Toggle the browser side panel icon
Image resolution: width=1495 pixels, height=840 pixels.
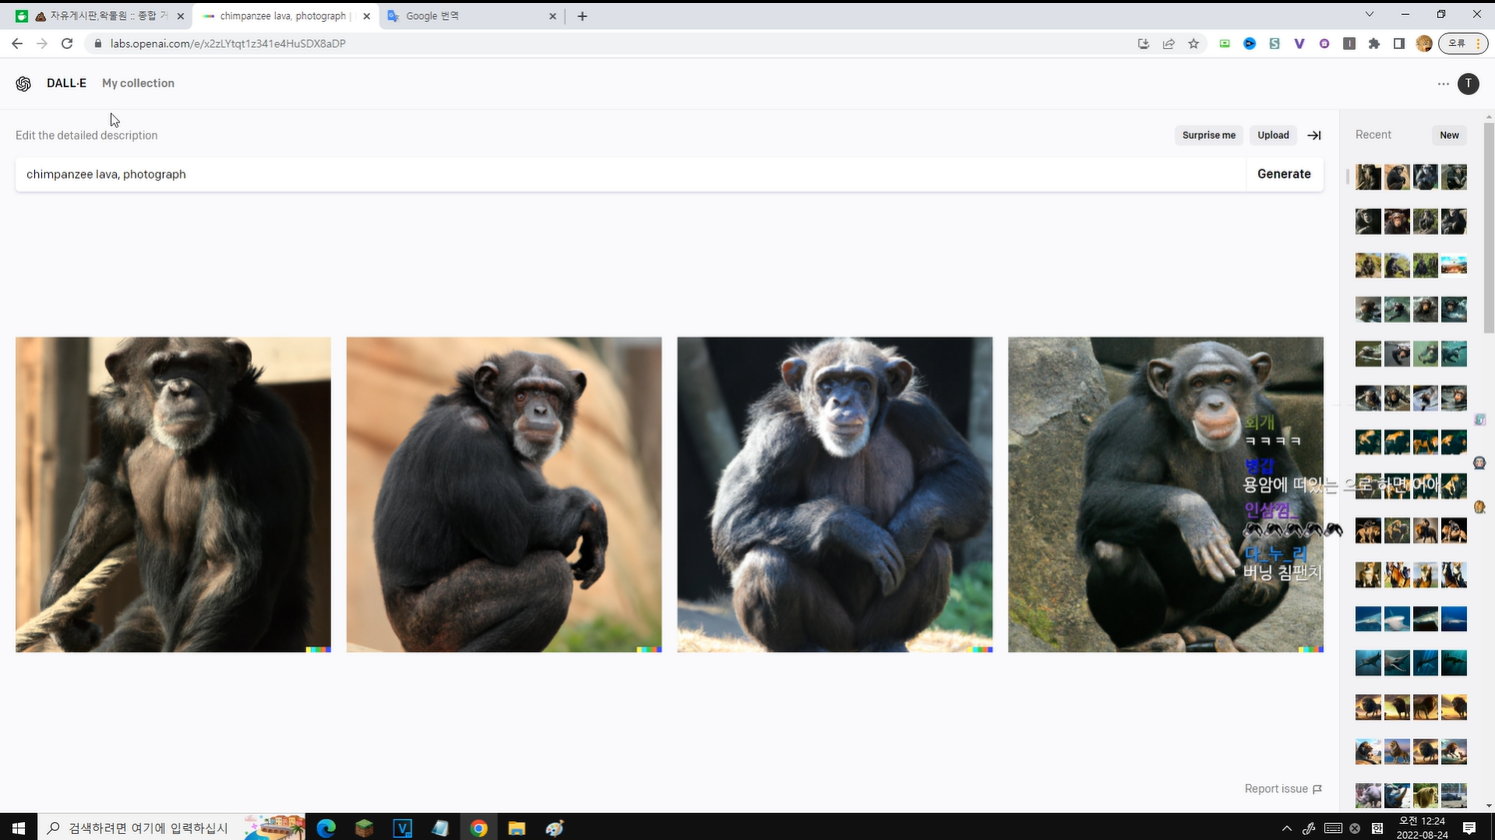pyautogui.click(x=1399, y=44)
